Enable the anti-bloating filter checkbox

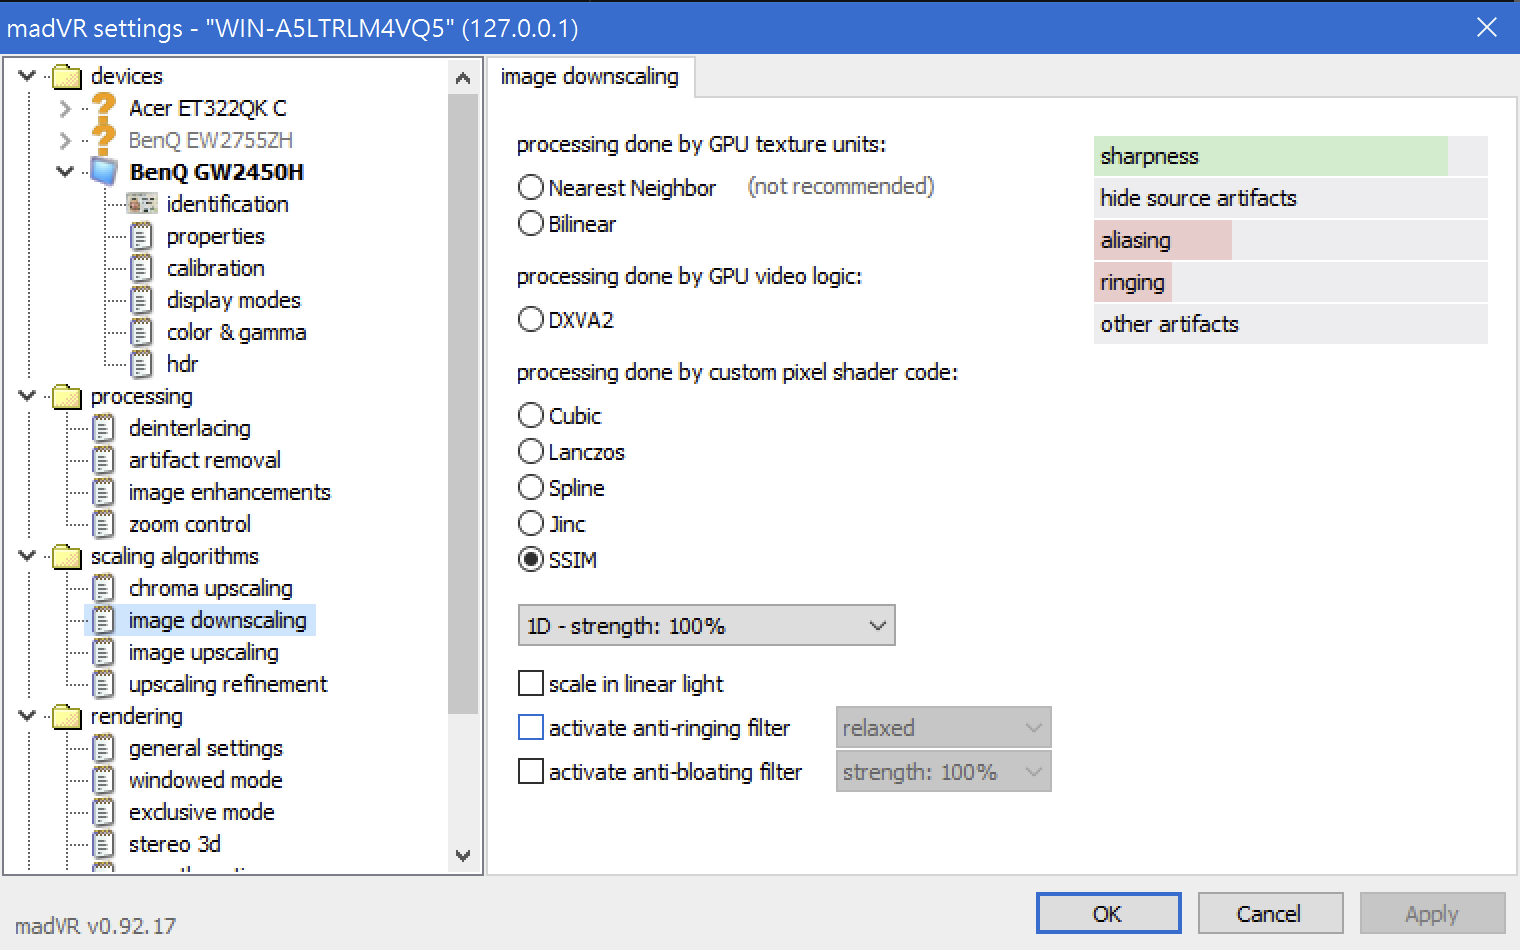tap(531, 771)
